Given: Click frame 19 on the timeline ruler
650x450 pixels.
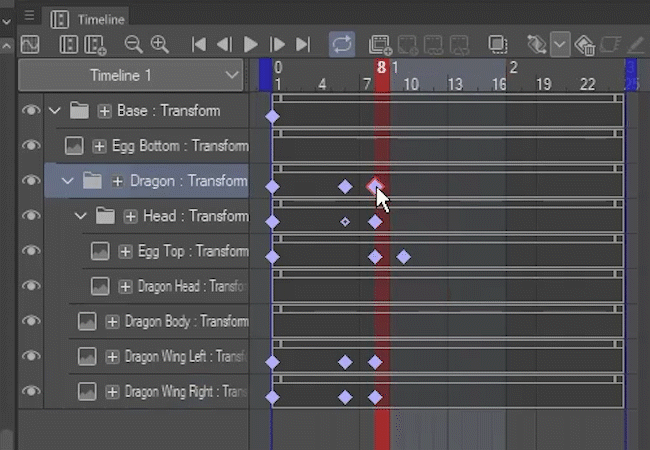Looking at the screenshot, I should click(543, 85).
